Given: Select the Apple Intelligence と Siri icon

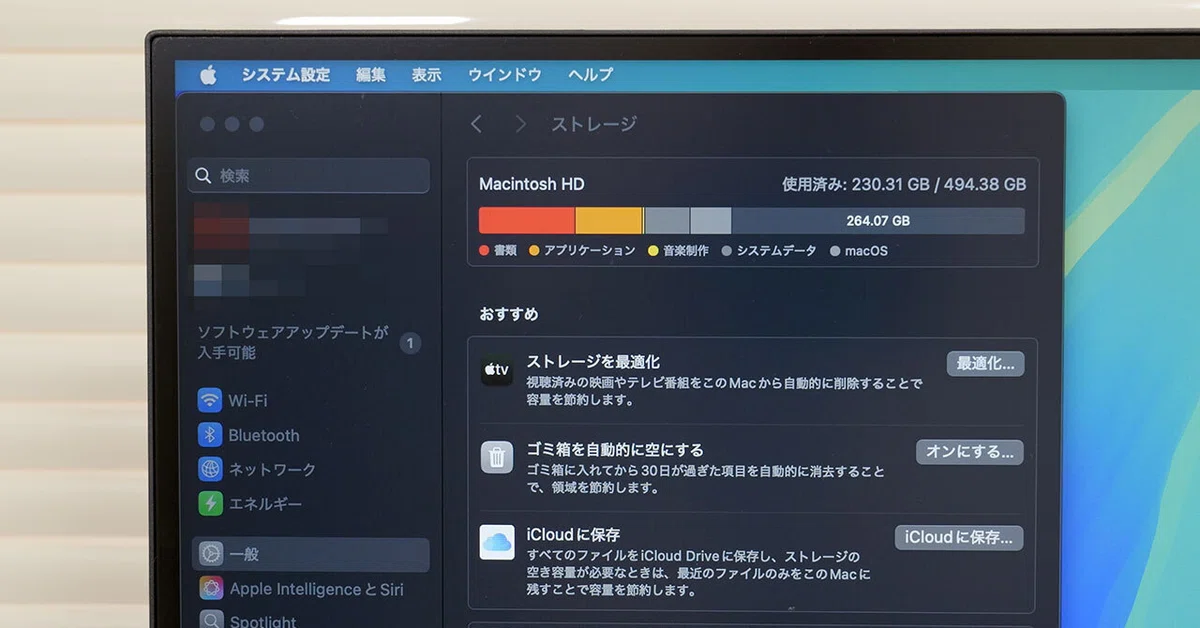Looking at the screenshot, I should click(210, 589).
